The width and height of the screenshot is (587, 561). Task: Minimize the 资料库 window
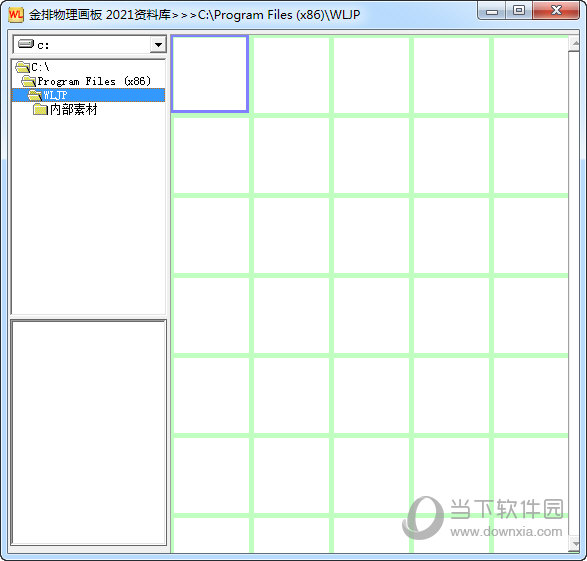(492, 11)
